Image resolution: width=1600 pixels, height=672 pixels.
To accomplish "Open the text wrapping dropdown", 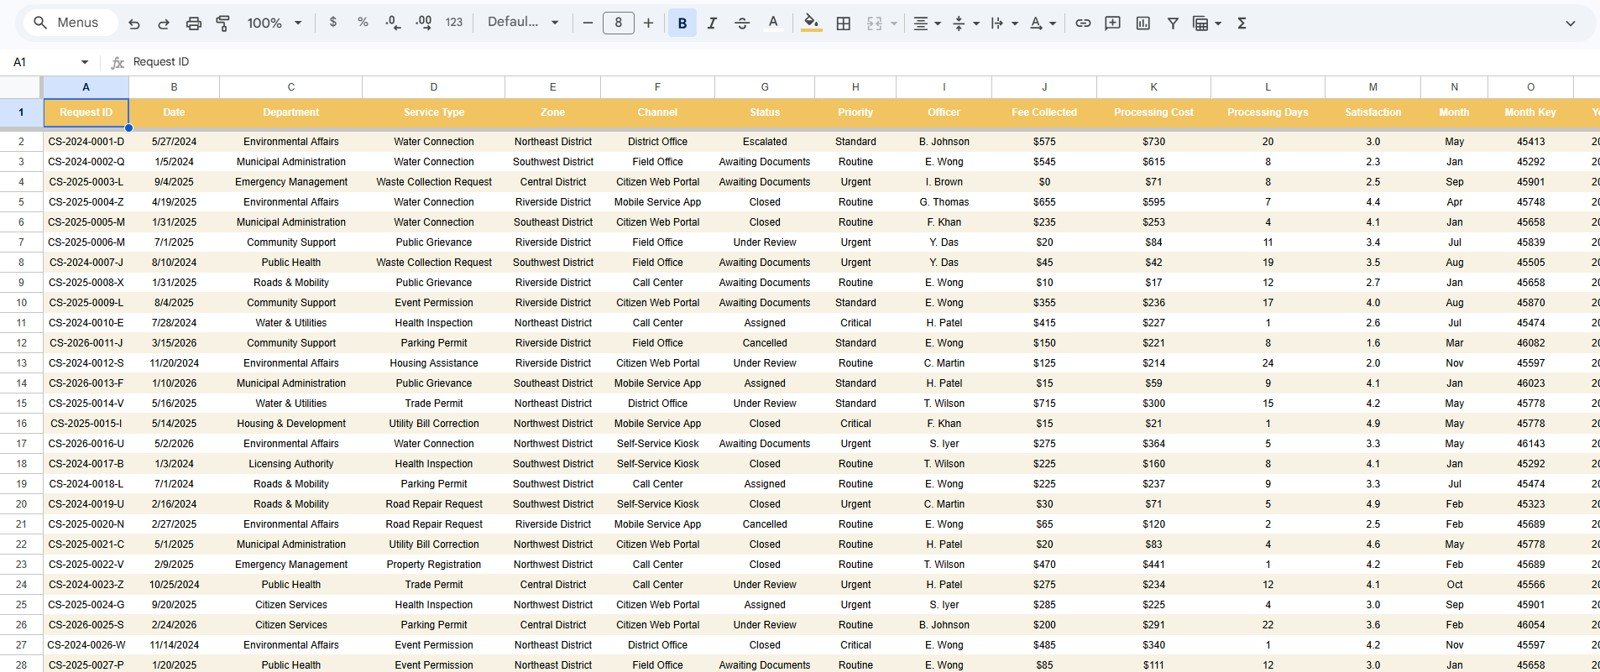I will (x=1004, y=23).
